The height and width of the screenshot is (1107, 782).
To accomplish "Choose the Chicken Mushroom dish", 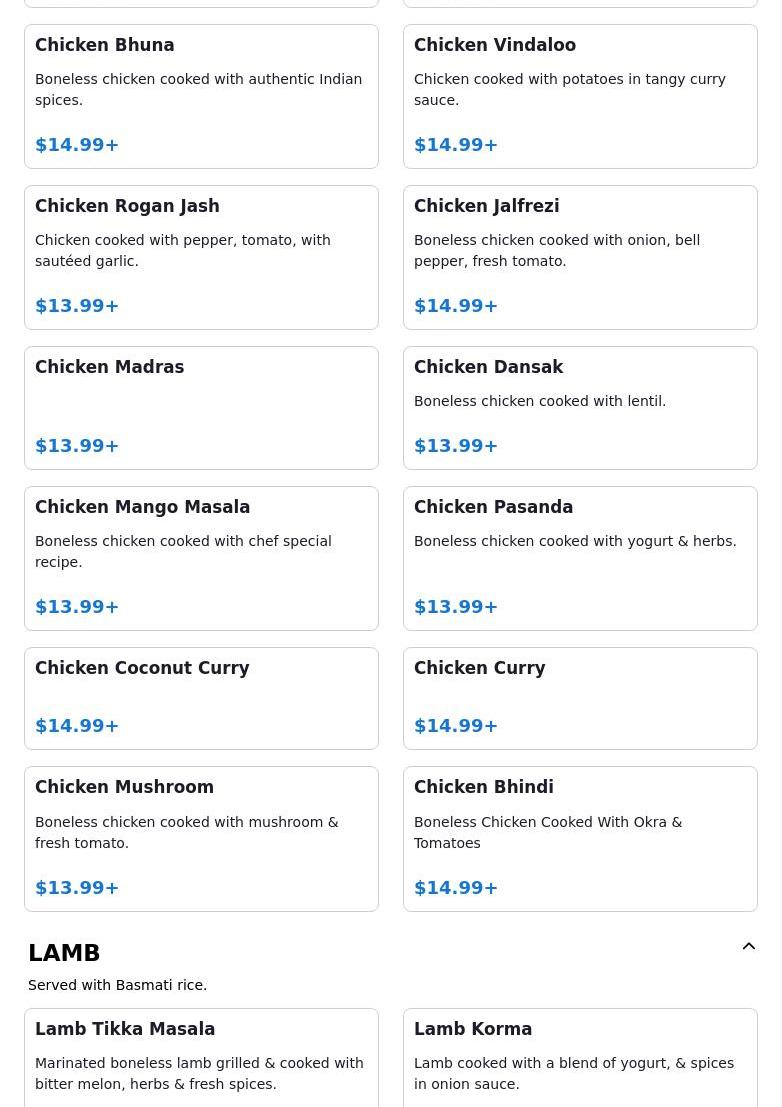I will (201, 838).
